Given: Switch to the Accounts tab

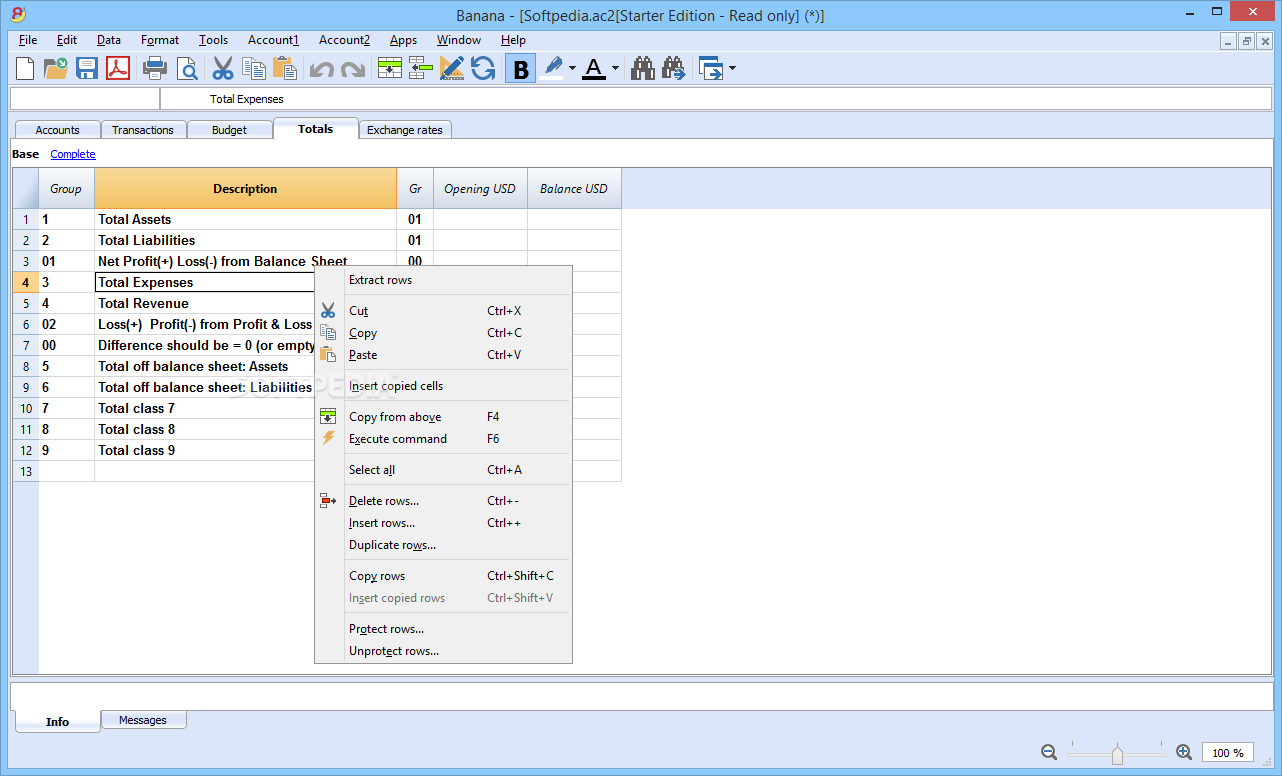Looking at the screenshot, I should pos(57,130).
